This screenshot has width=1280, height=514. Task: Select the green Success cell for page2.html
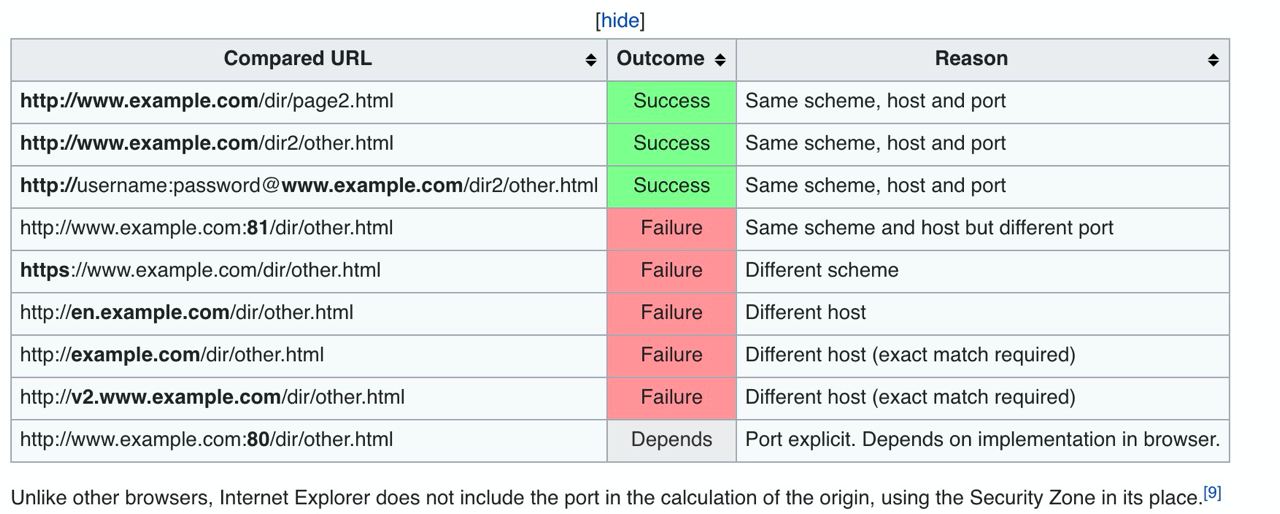pyautogui.click(x=671, y=101)
